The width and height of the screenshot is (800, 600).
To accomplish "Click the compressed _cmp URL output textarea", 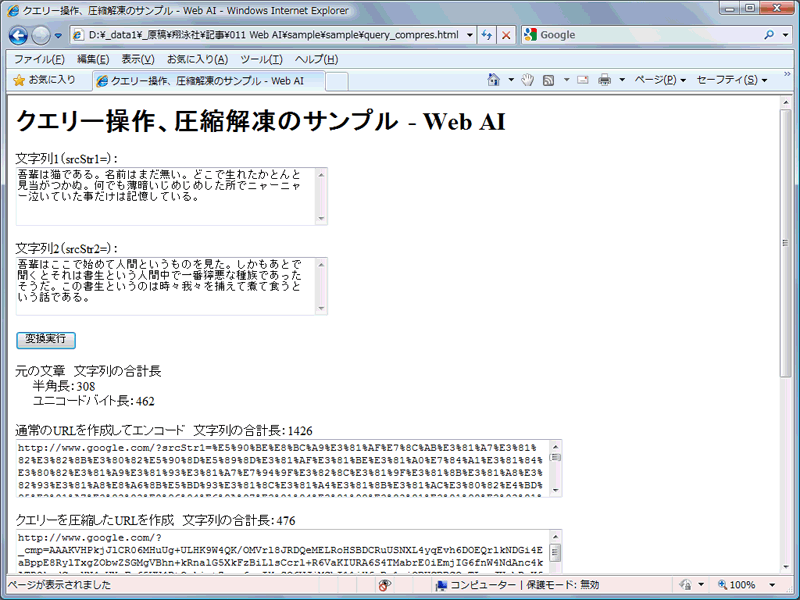I will (283, 551).
